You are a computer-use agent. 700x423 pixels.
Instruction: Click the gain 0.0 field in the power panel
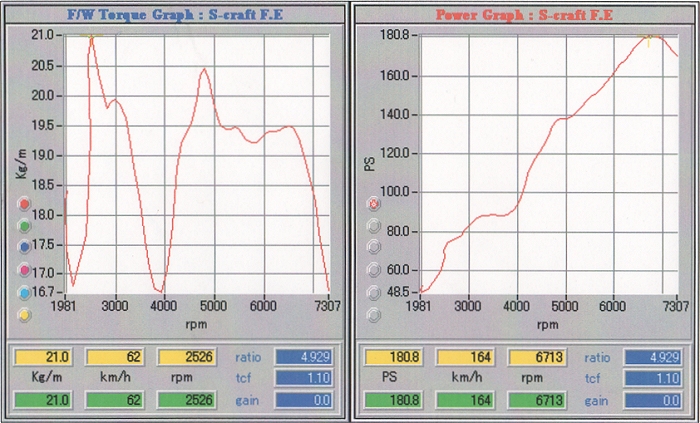click(654, 399)
